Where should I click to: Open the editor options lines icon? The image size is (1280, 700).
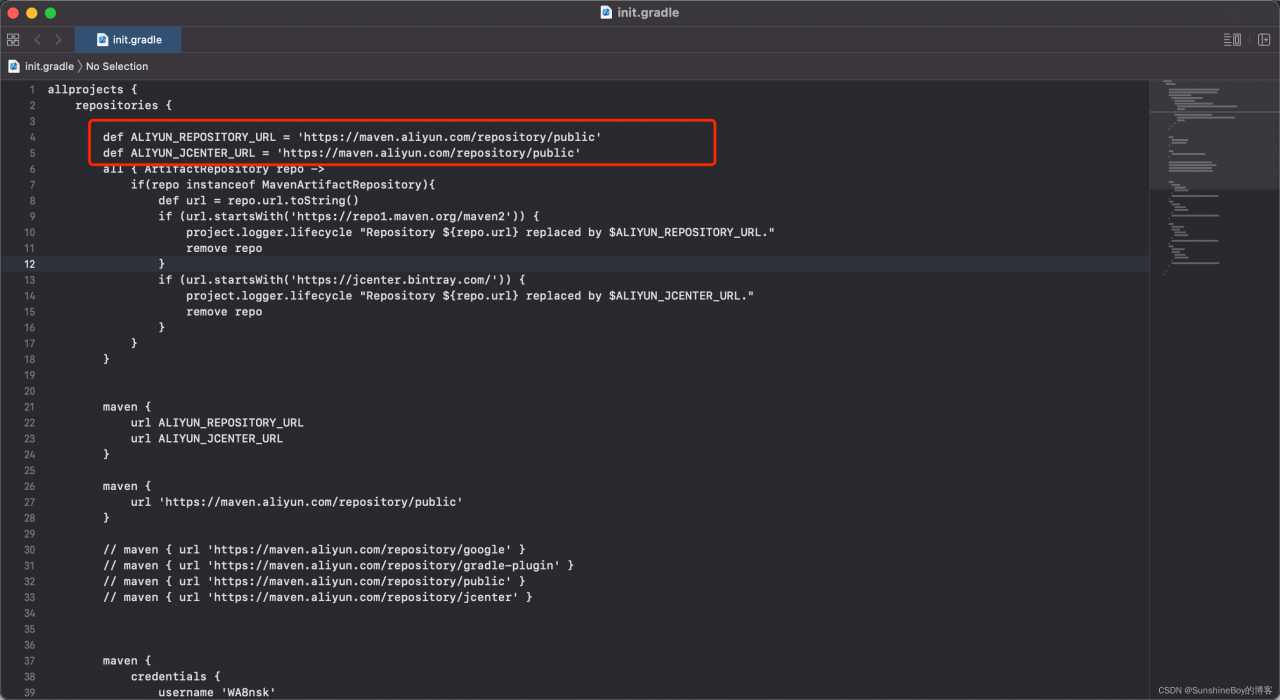[x=1232, y=40]
